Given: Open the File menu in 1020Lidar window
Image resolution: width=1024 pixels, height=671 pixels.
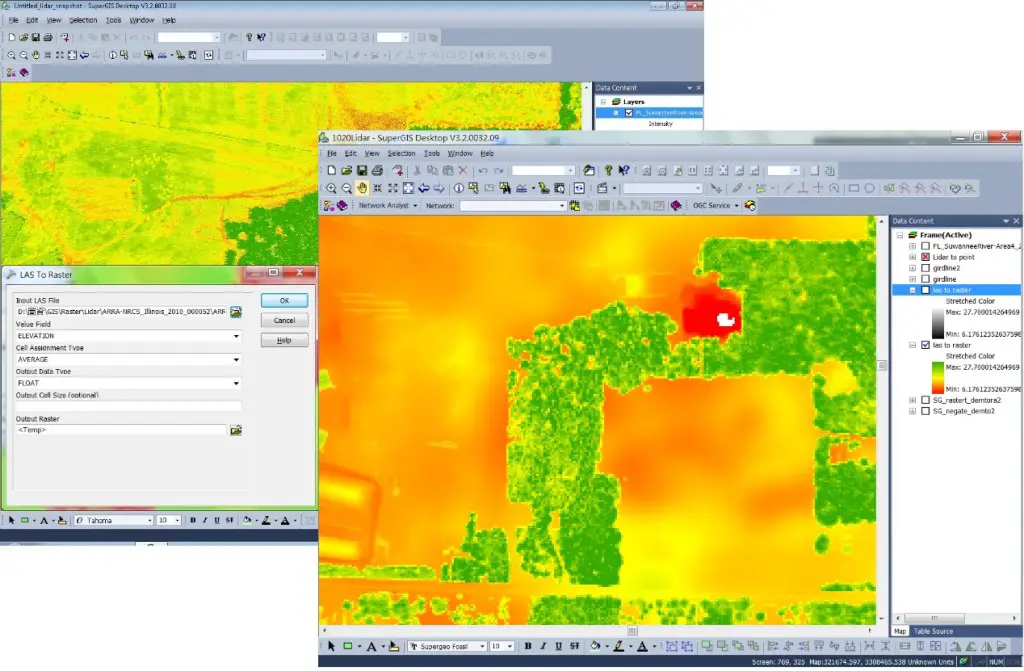Looking at the screenshot, I should pyautogui.click(x=332, y=154).
